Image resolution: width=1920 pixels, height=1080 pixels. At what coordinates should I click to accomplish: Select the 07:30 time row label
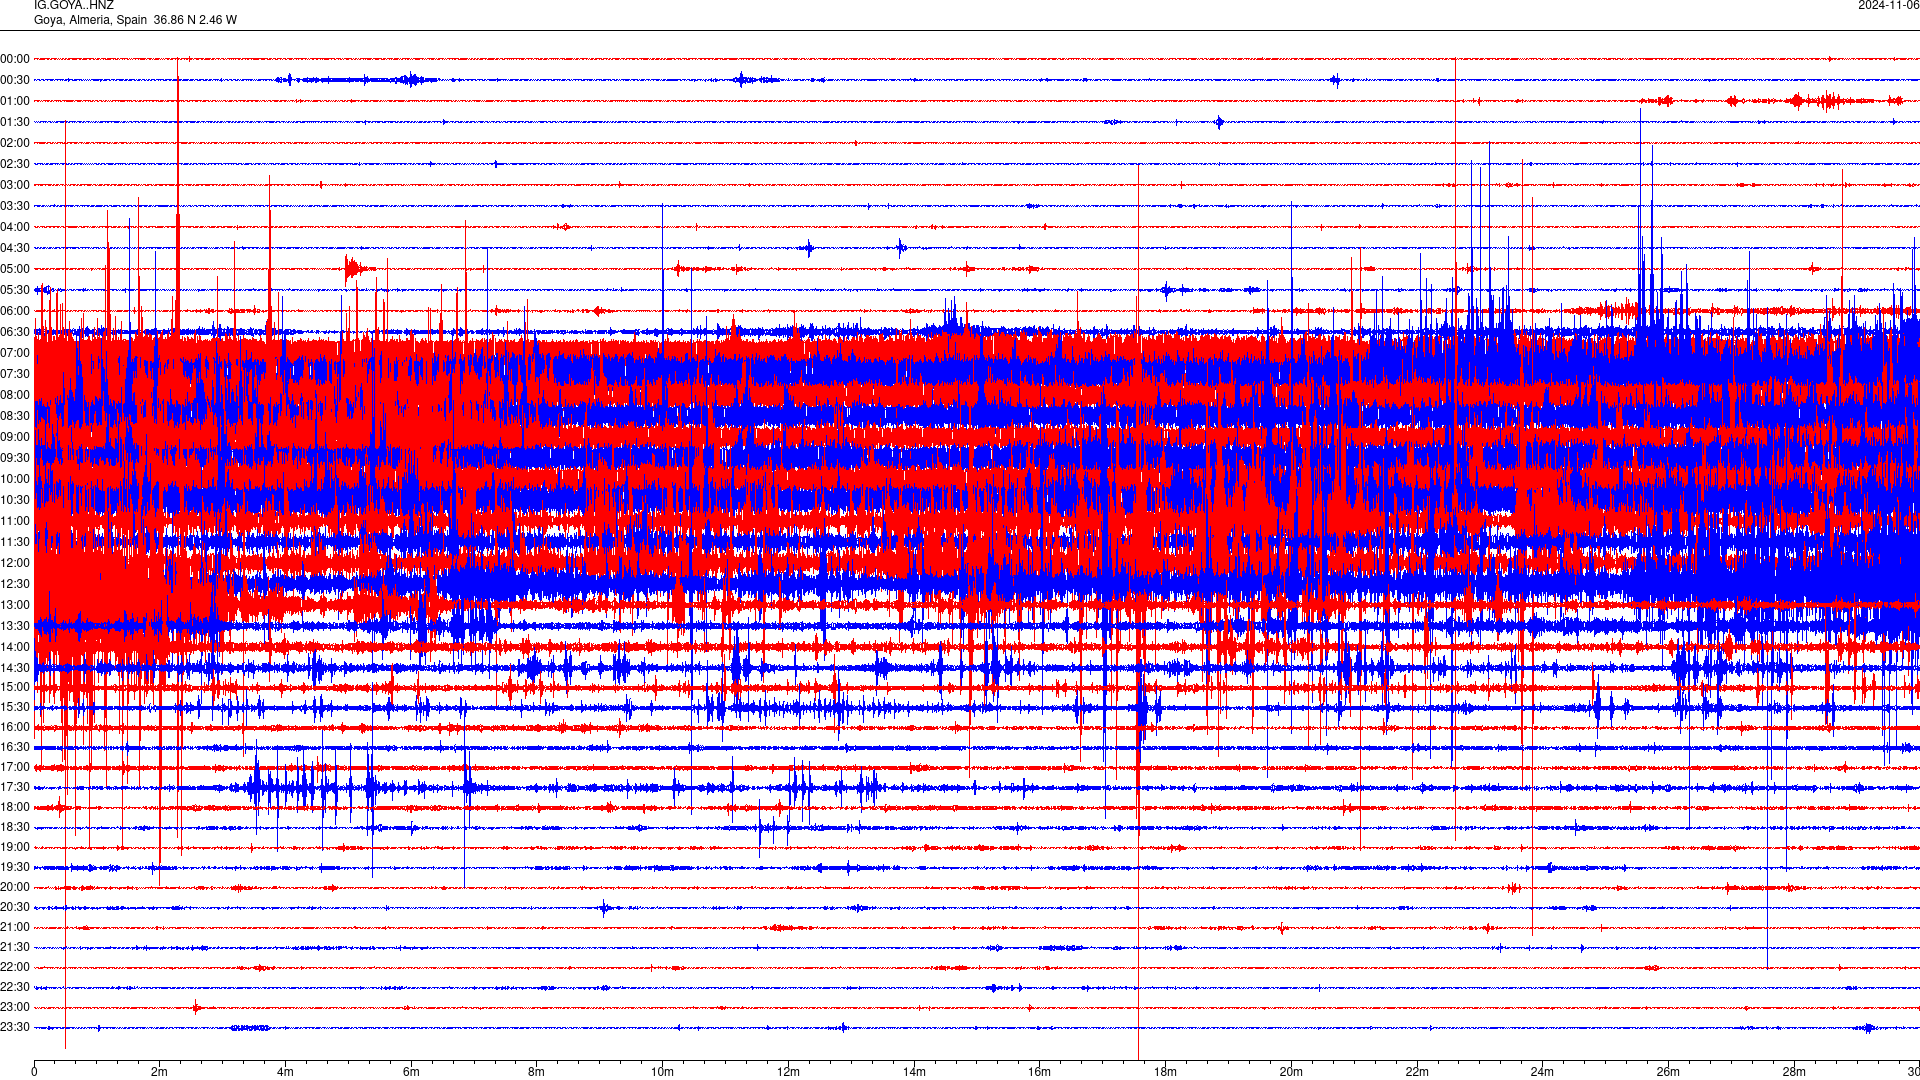tap(15, 374)
